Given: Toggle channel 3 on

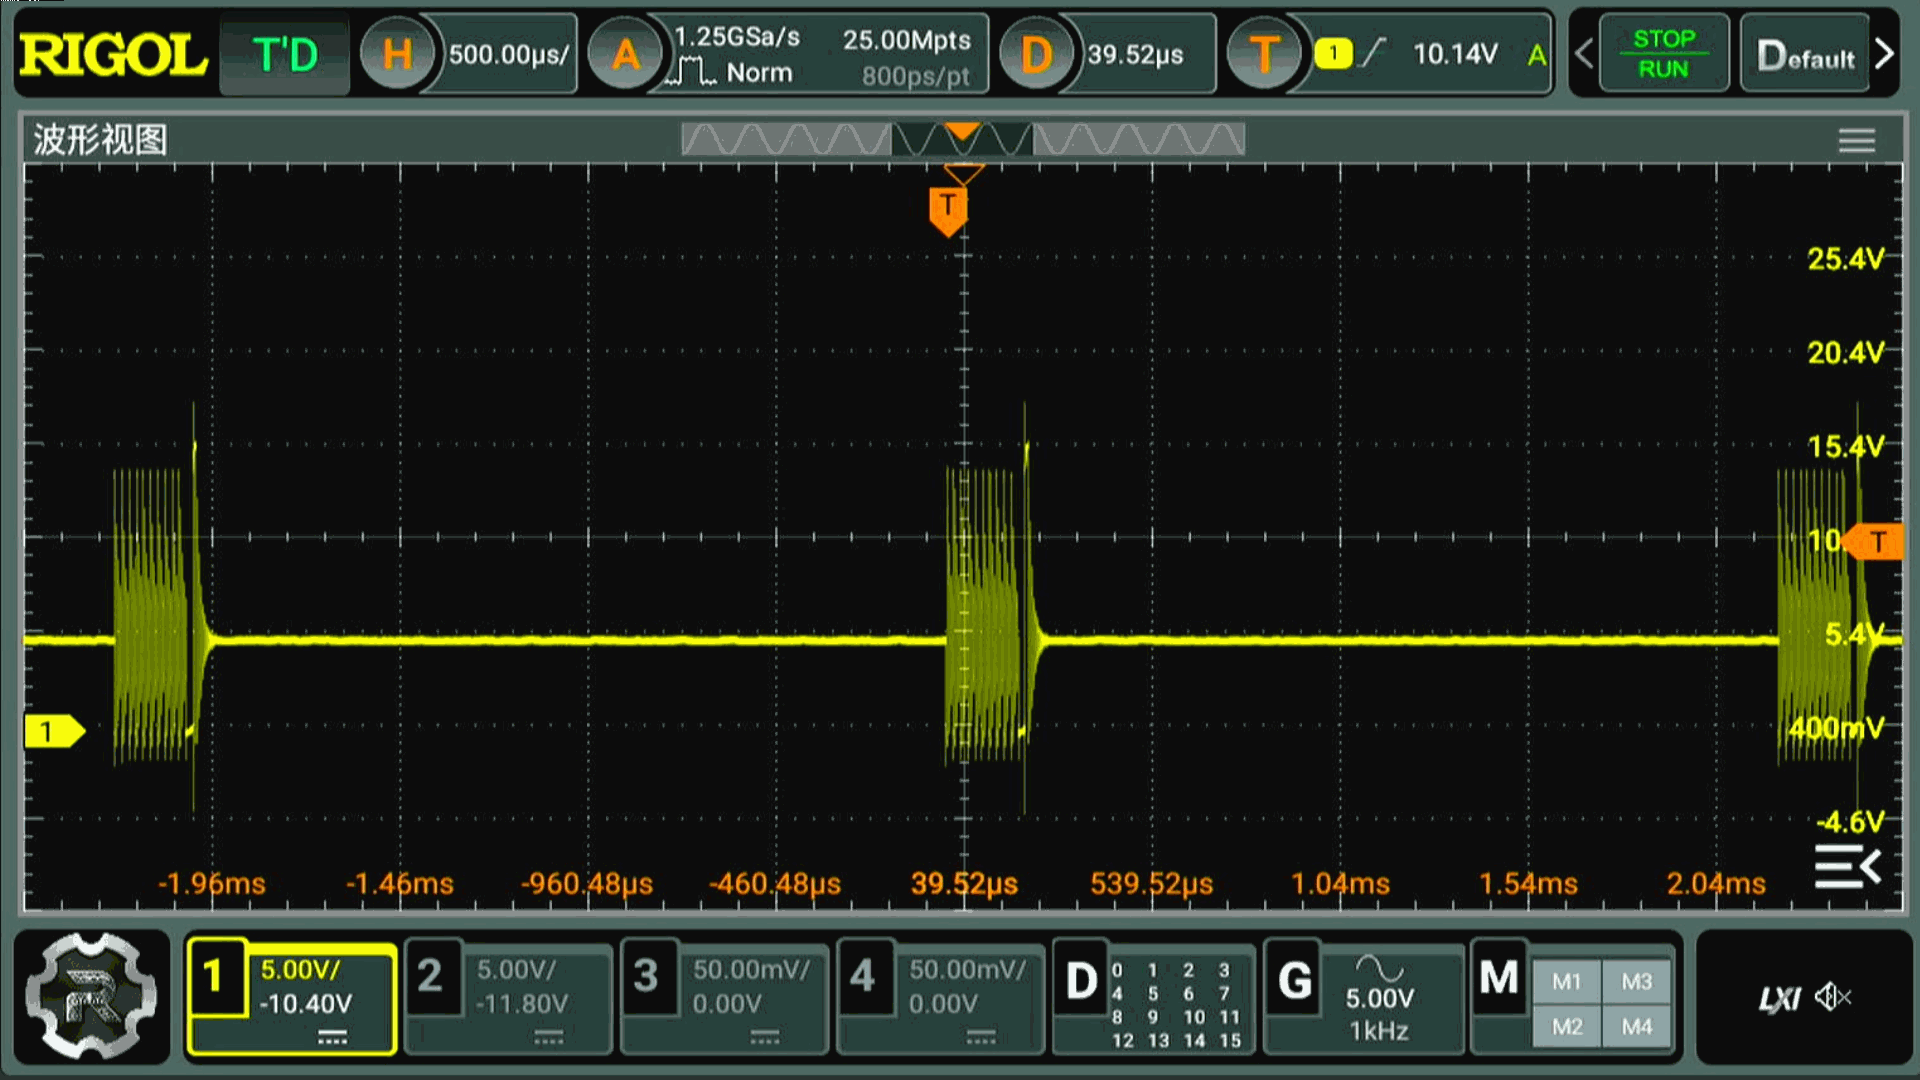Looking at the screenshot, I should pyautogui.click(x=646, y=977).
